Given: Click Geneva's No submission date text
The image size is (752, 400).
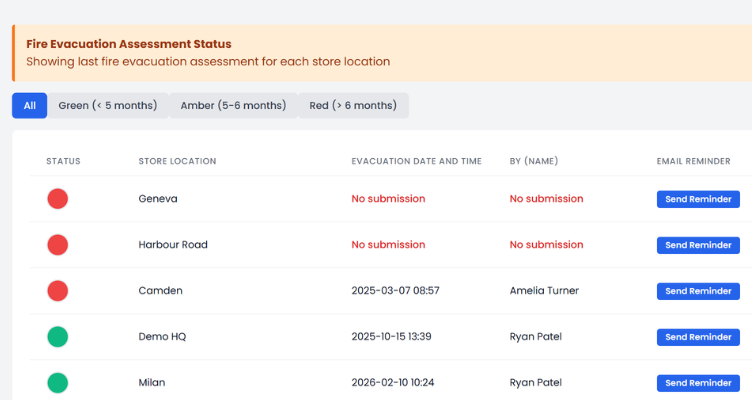Looking at the screenshot, I should [x=388, y=199].
